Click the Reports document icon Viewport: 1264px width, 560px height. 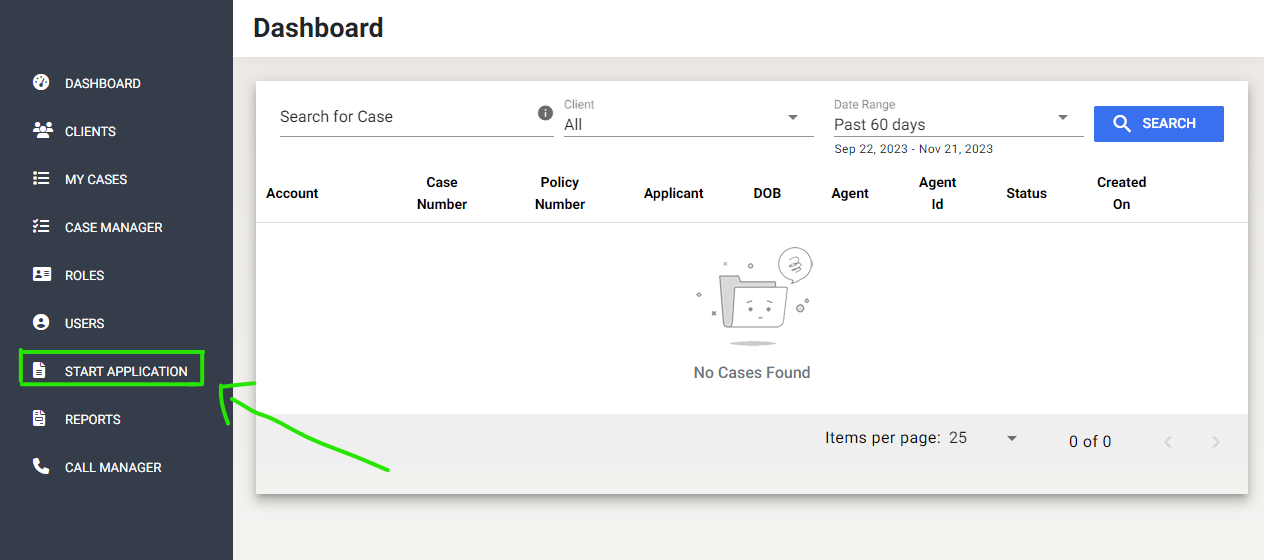[x=39, y=418]
